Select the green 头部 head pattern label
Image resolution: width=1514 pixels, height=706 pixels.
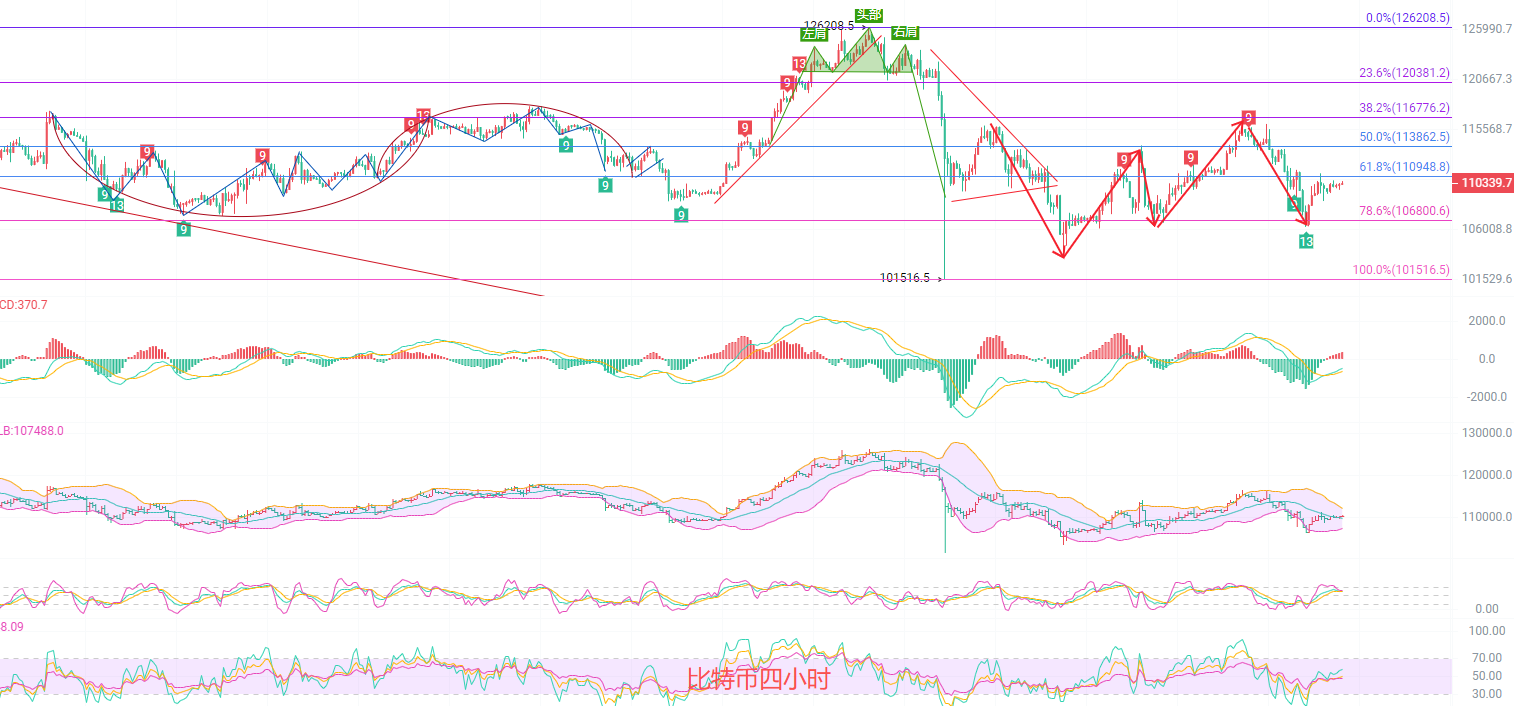(869, 15)
